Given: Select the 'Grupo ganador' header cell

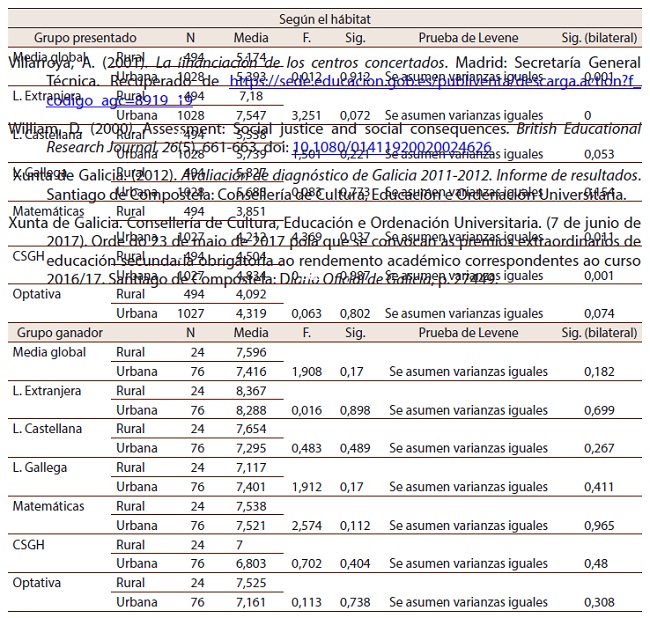Looking at the screenshot, I should click(60, 332).
